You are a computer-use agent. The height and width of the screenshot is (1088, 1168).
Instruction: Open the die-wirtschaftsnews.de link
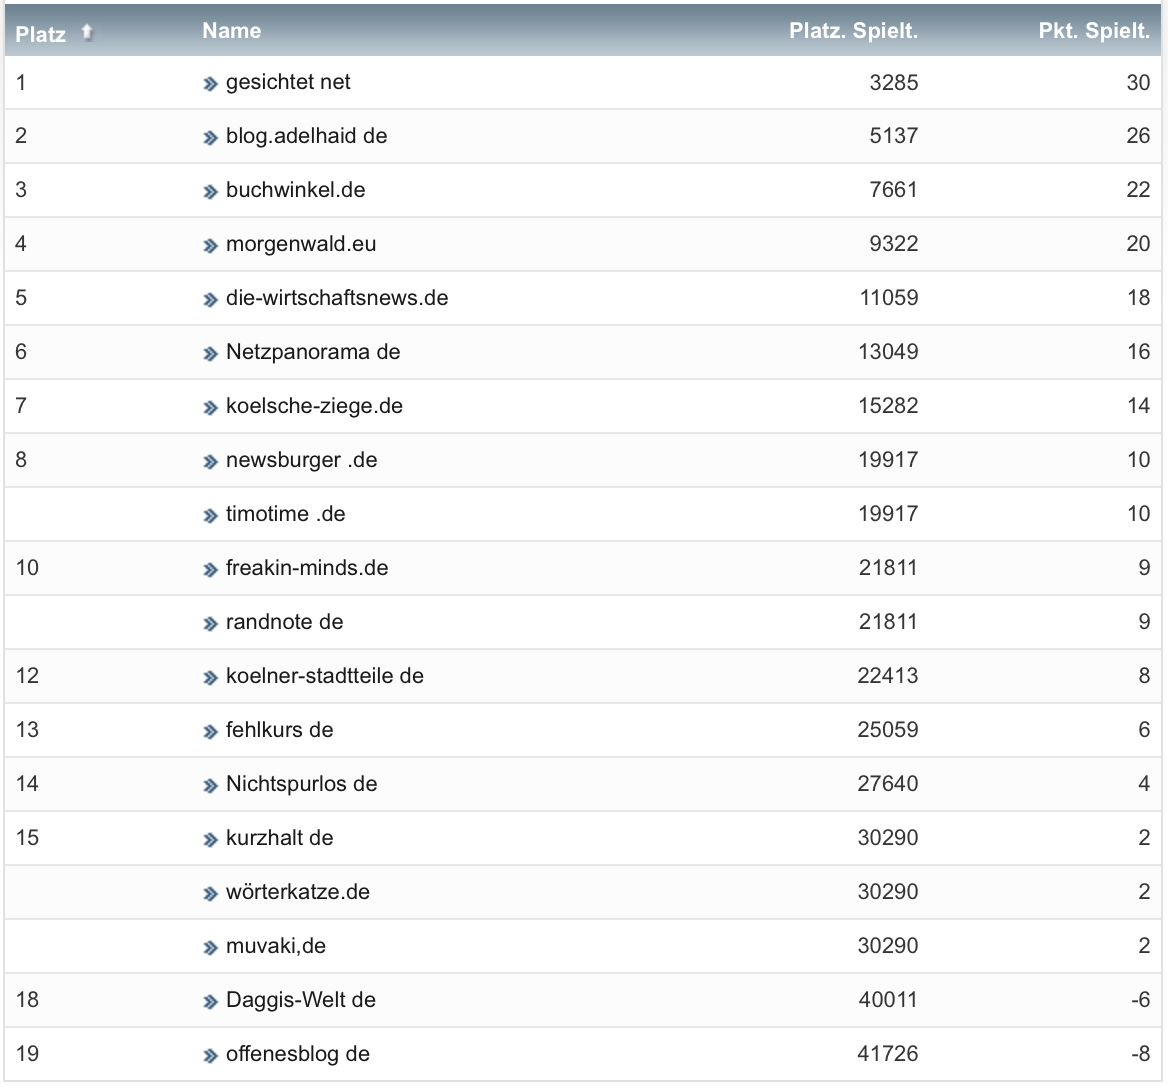point(337,298)
